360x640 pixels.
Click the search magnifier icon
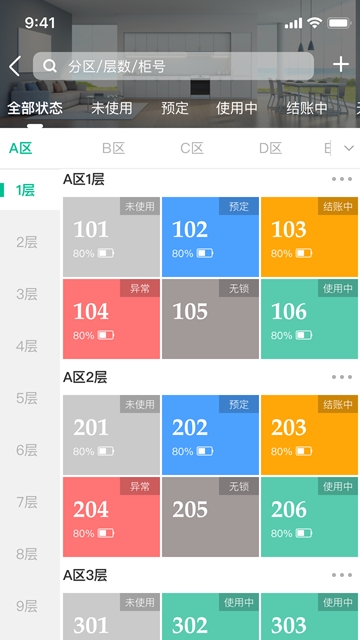pos(50,66)
